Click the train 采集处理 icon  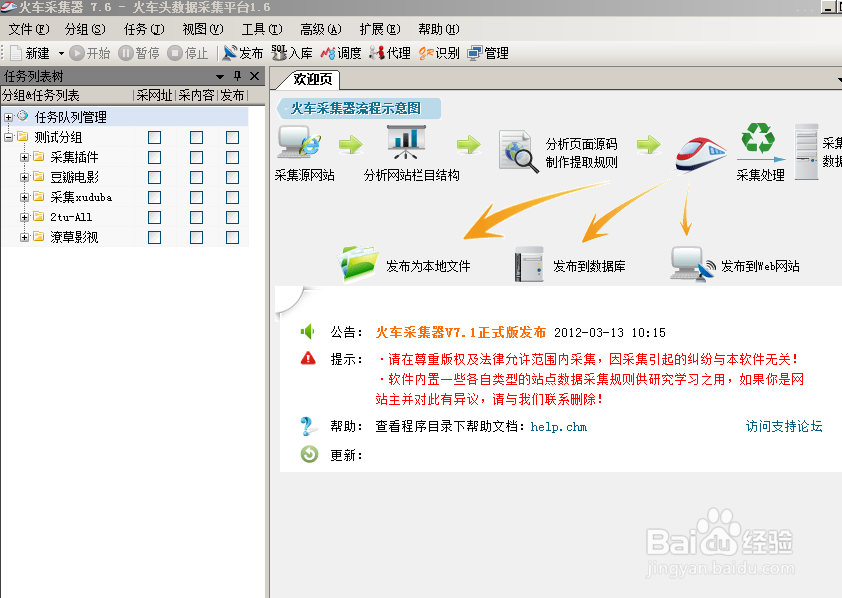coord(701,154)
